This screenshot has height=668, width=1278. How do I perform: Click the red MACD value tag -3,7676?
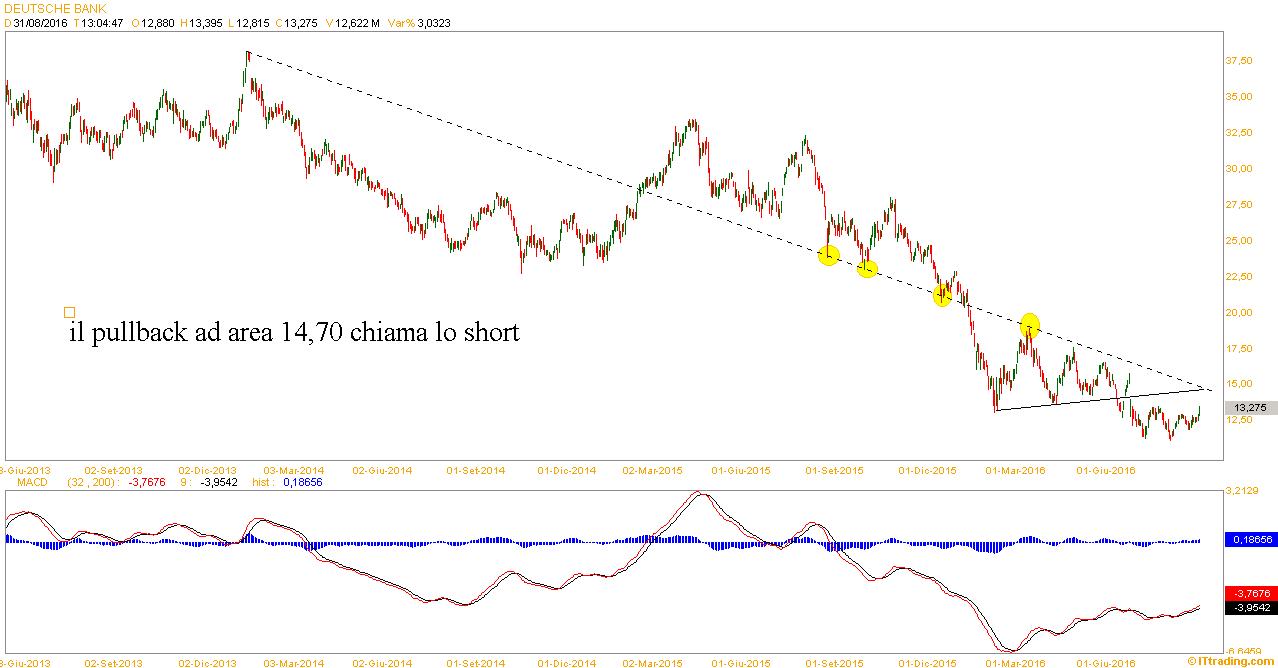tap(1250, 593)
